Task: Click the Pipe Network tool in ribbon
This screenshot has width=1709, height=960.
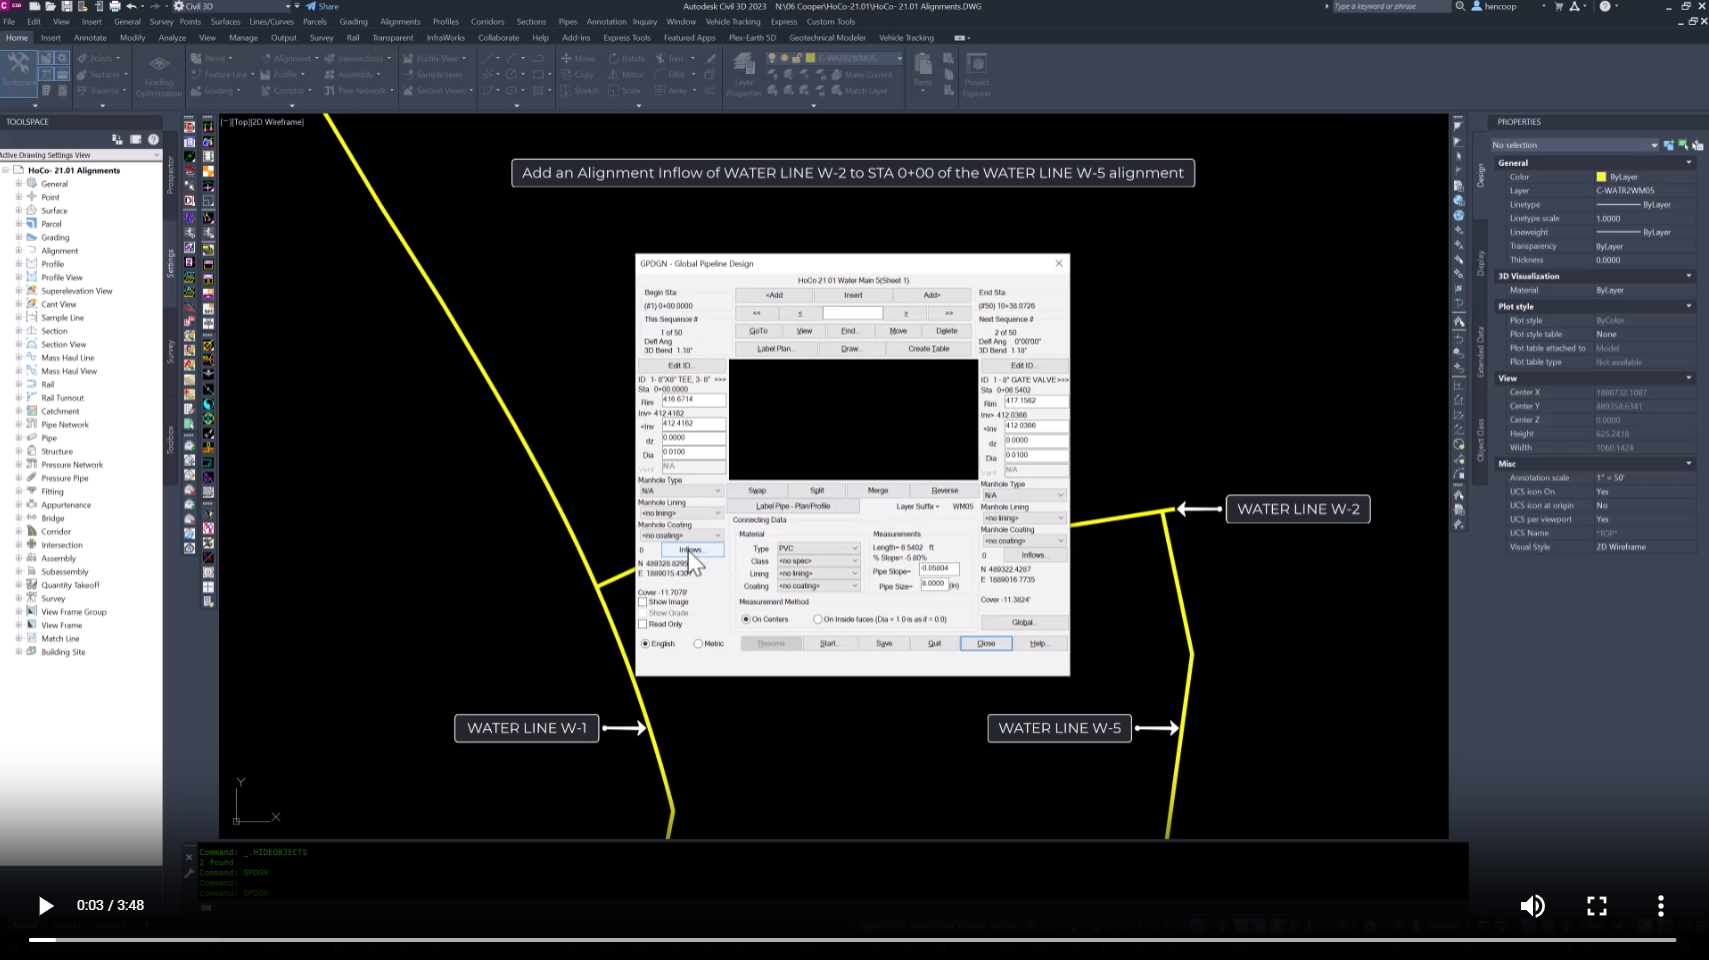Action: (x=359, y=91)
